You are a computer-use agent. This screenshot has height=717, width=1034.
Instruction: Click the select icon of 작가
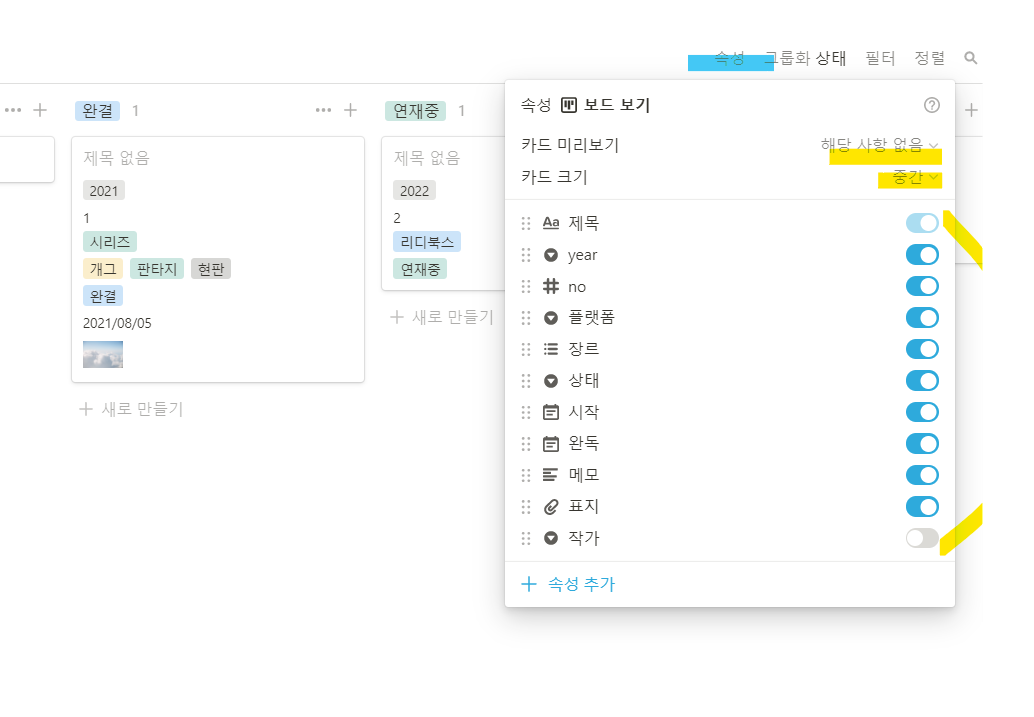coord(551,538)
